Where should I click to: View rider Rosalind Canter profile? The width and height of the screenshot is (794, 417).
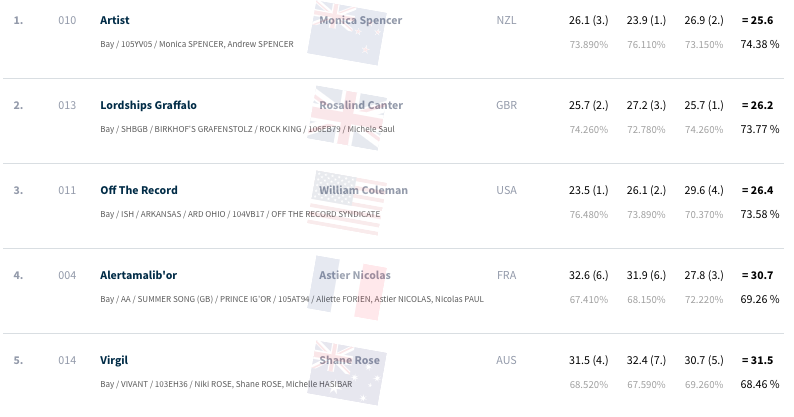[x=361, y=105]
